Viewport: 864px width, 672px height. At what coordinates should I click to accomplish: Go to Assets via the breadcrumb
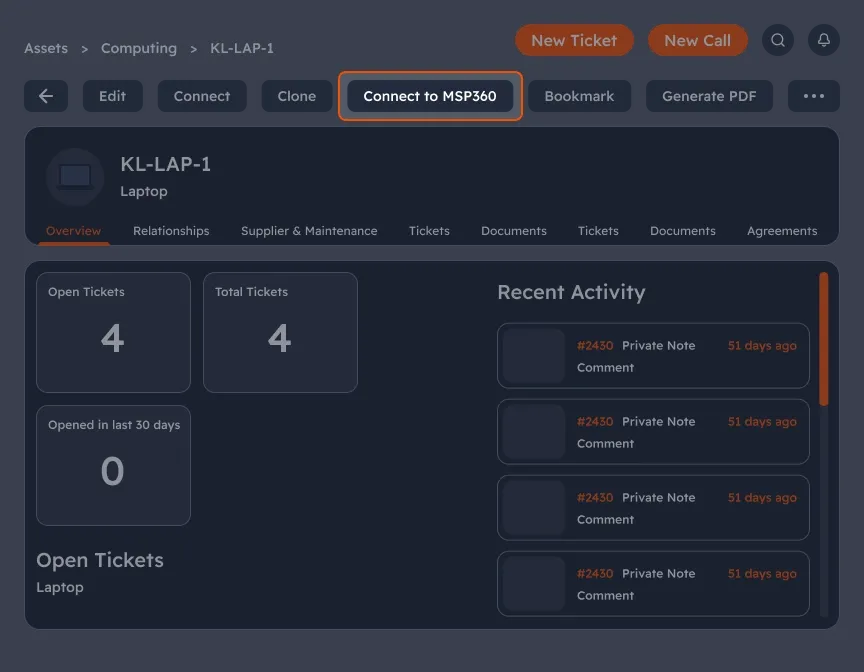tap(45, 48)
